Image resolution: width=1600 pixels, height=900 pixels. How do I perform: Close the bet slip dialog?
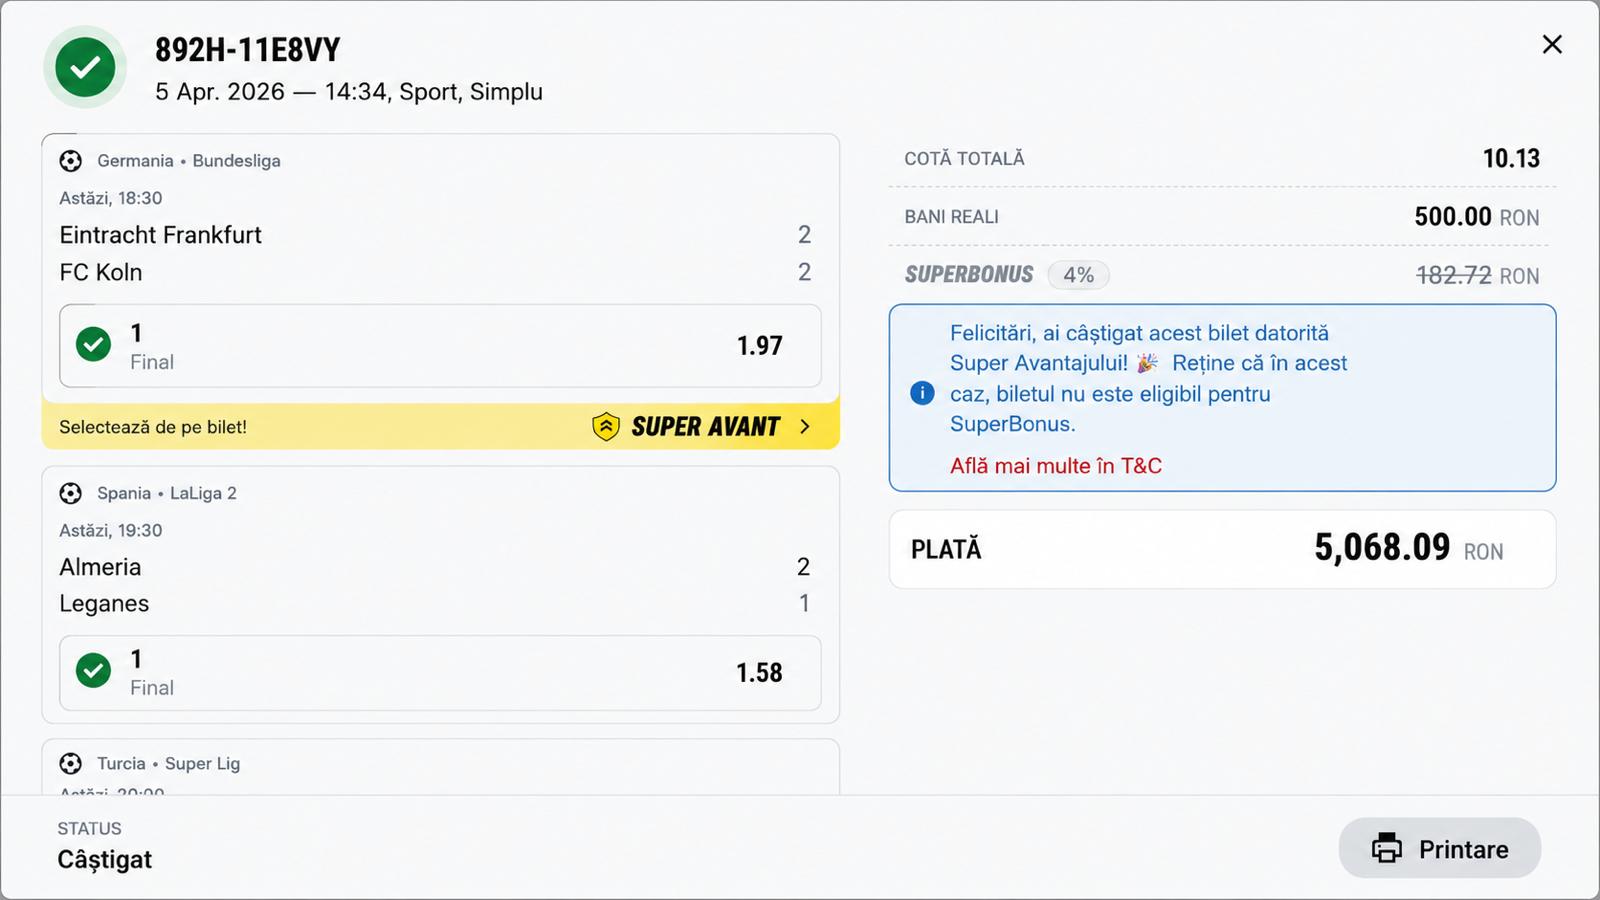click(1552, 44)
